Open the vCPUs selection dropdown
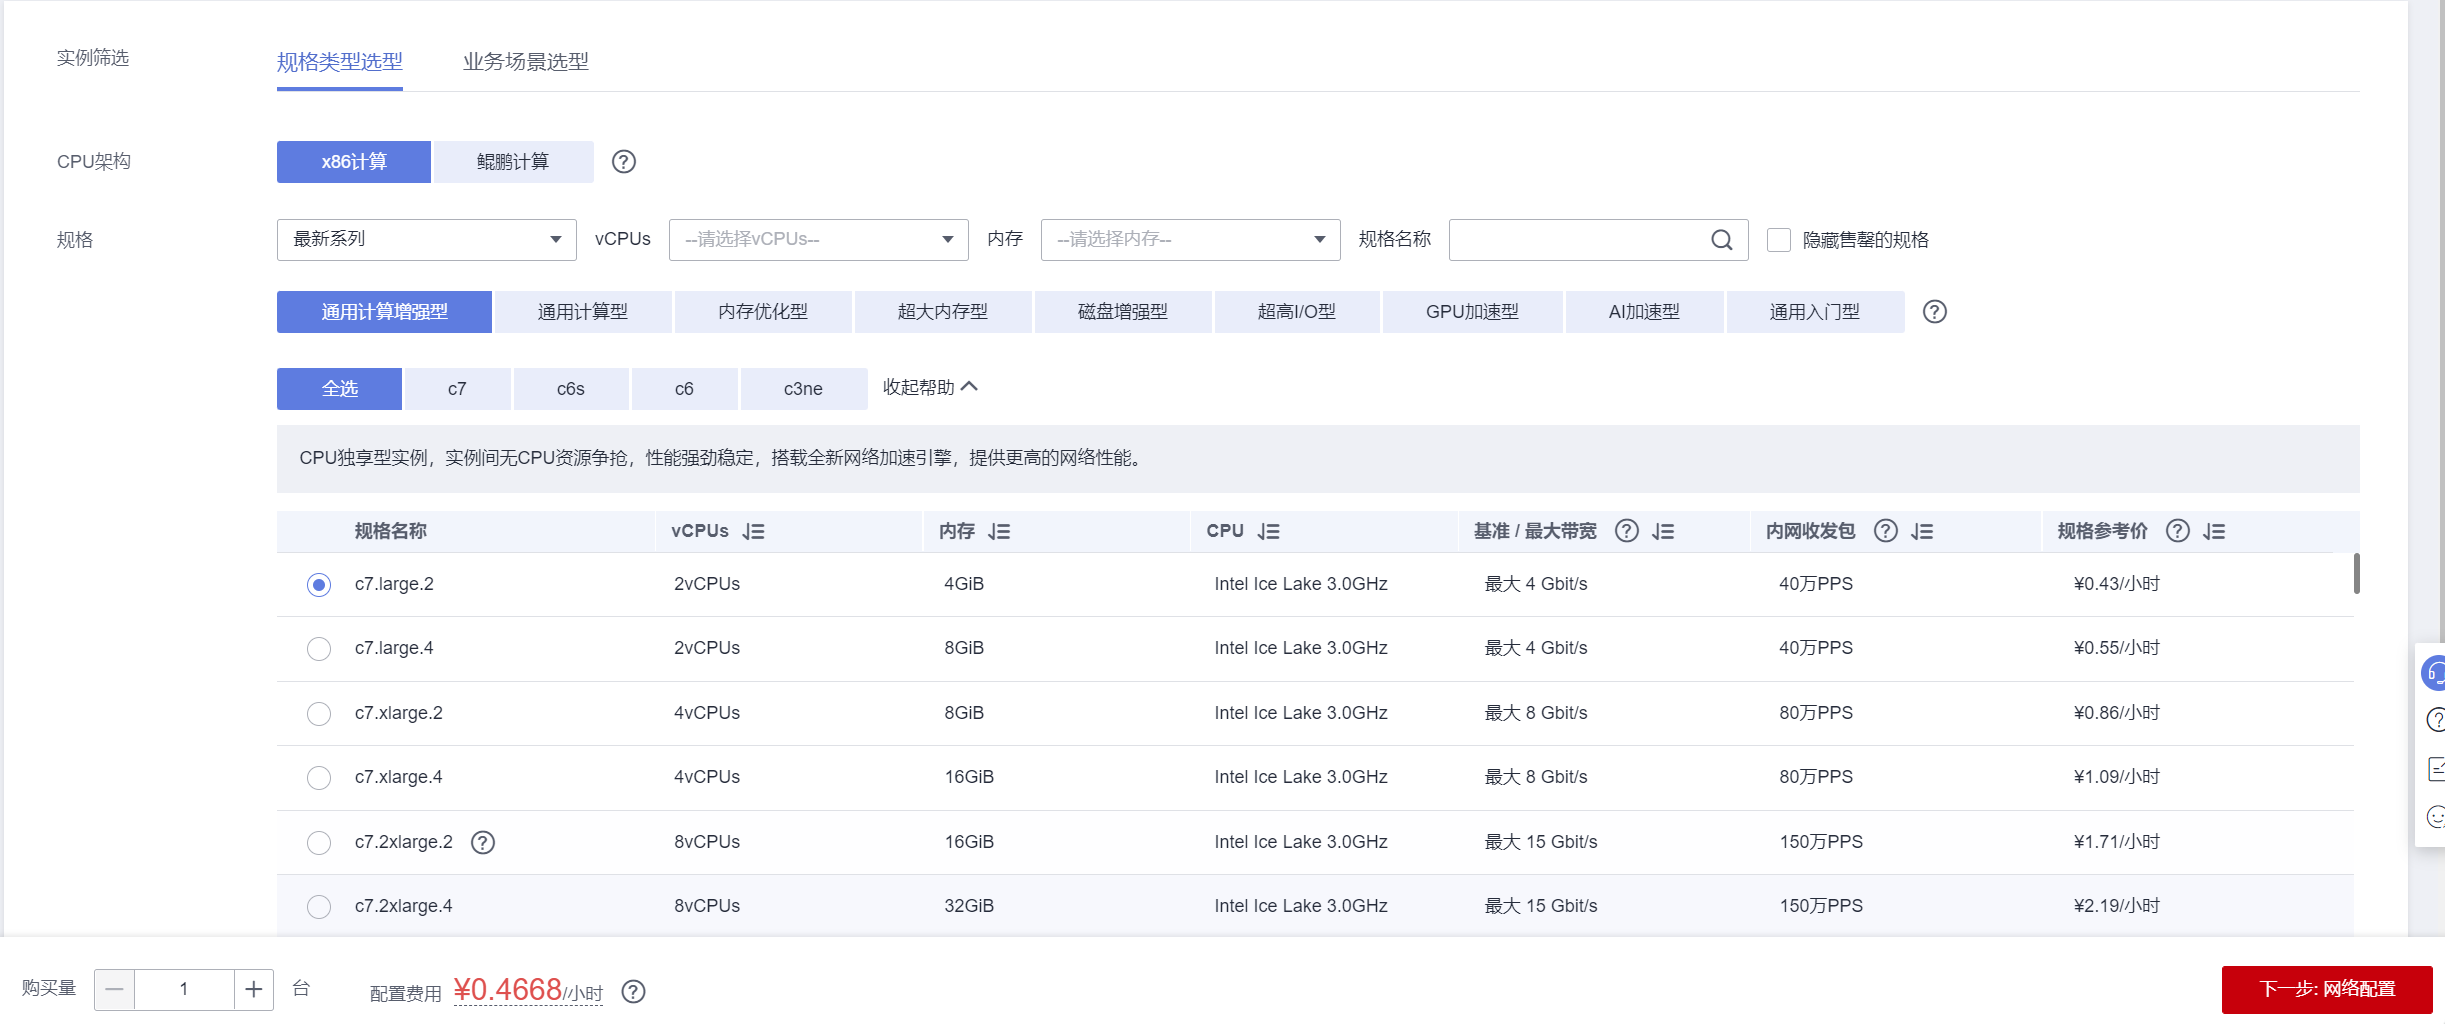 point(819,240)
